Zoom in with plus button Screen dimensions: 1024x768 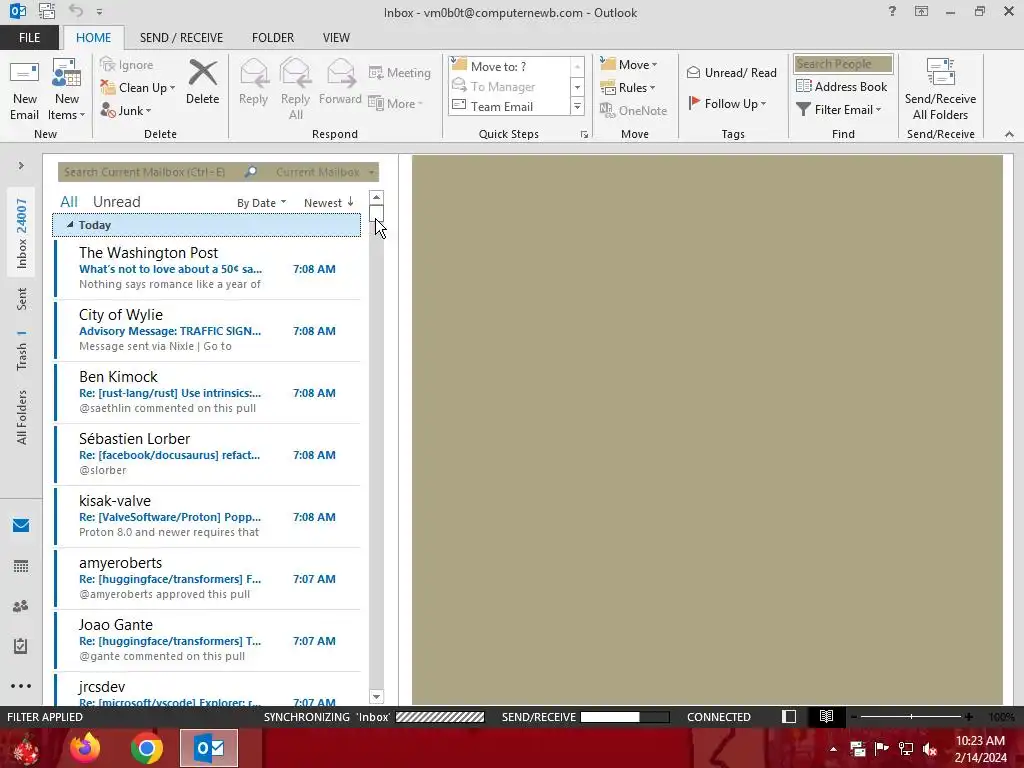(968, 716)
